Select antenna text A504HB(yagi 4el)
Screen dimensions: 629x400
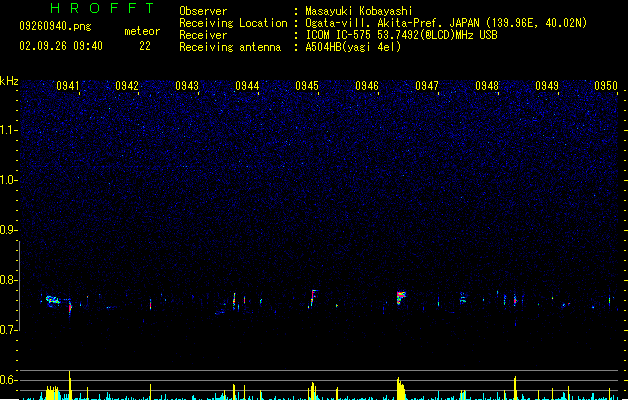(x=353, y=47)
